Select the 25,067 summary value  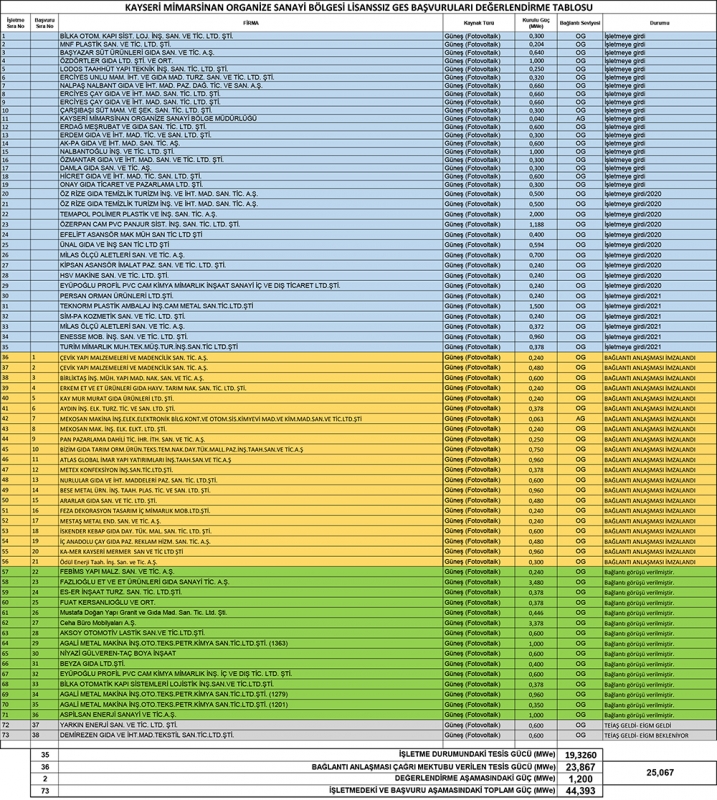pyautogui.click(x=660, y=772)
